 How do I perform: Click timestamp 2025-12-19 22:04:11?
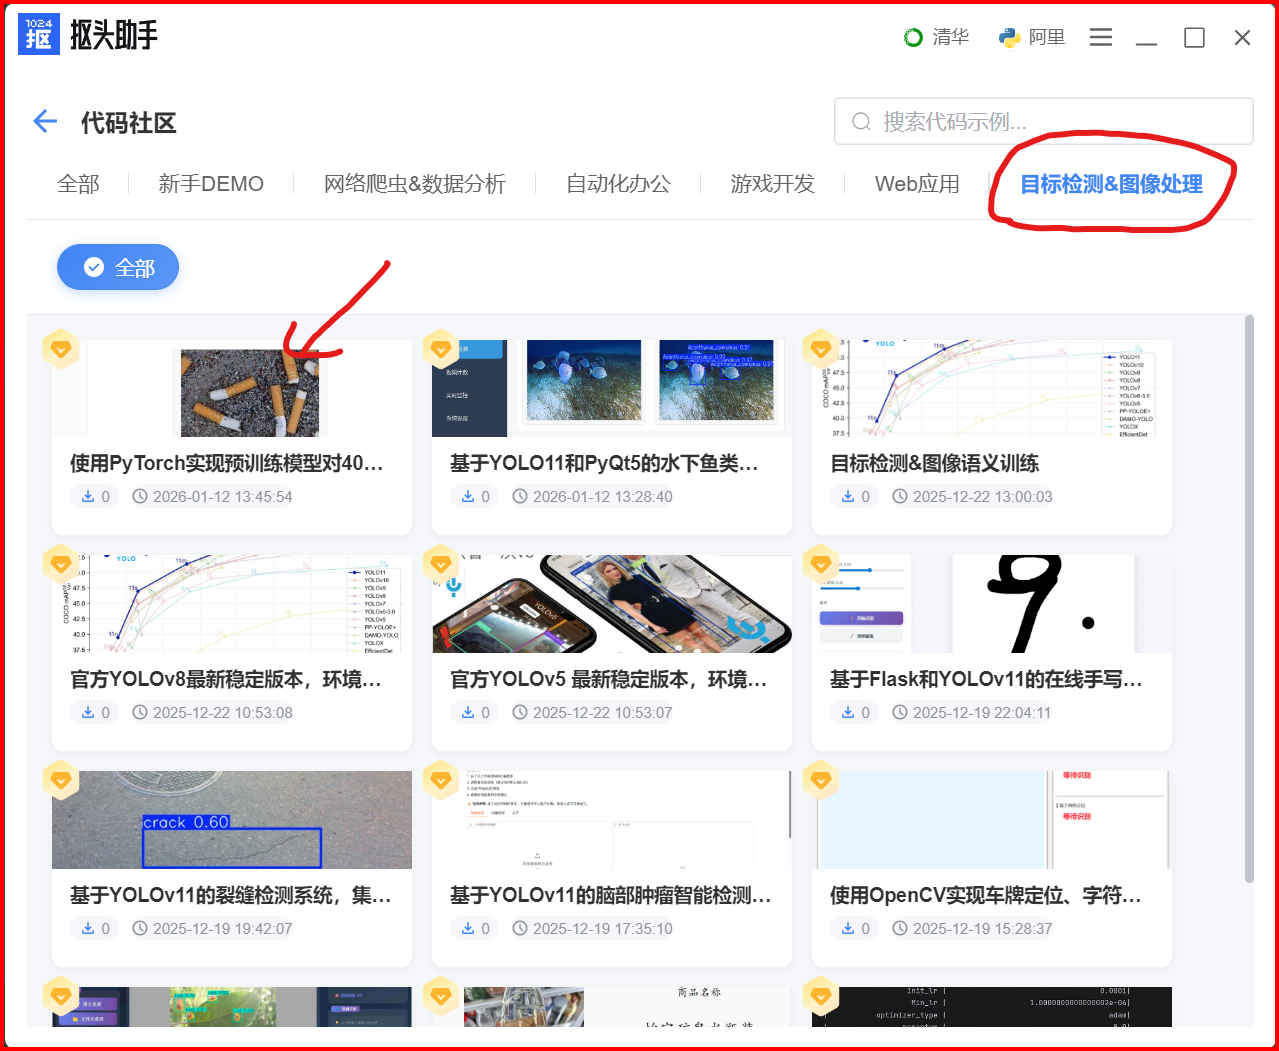[x=982, y=712]
